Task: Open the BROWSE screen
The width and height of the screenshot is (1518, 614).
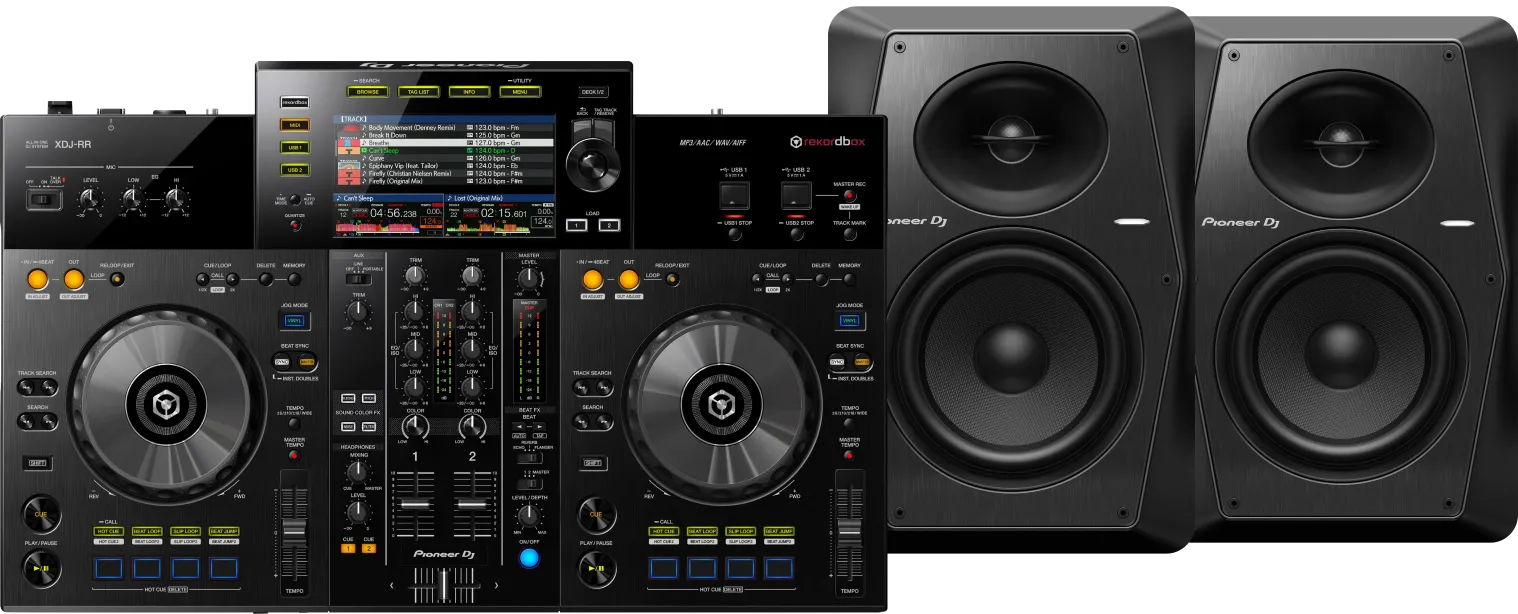Action: [367, 91]
